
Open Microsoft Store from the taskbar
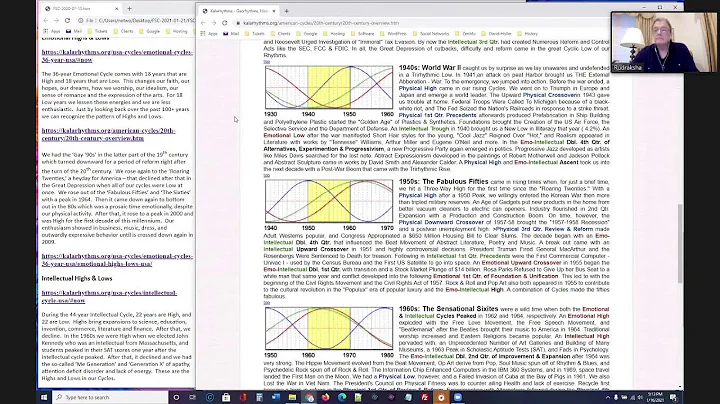pos(226,397)
